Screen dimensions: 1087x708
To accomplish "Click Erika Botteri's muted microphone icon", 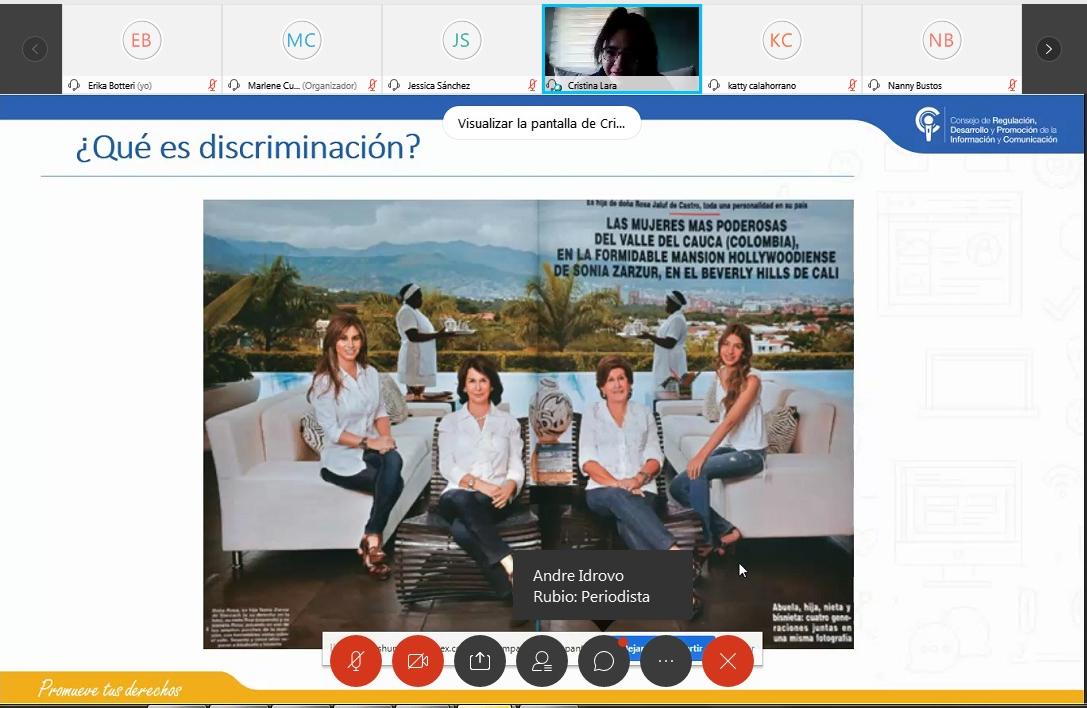I will (212, 85).
